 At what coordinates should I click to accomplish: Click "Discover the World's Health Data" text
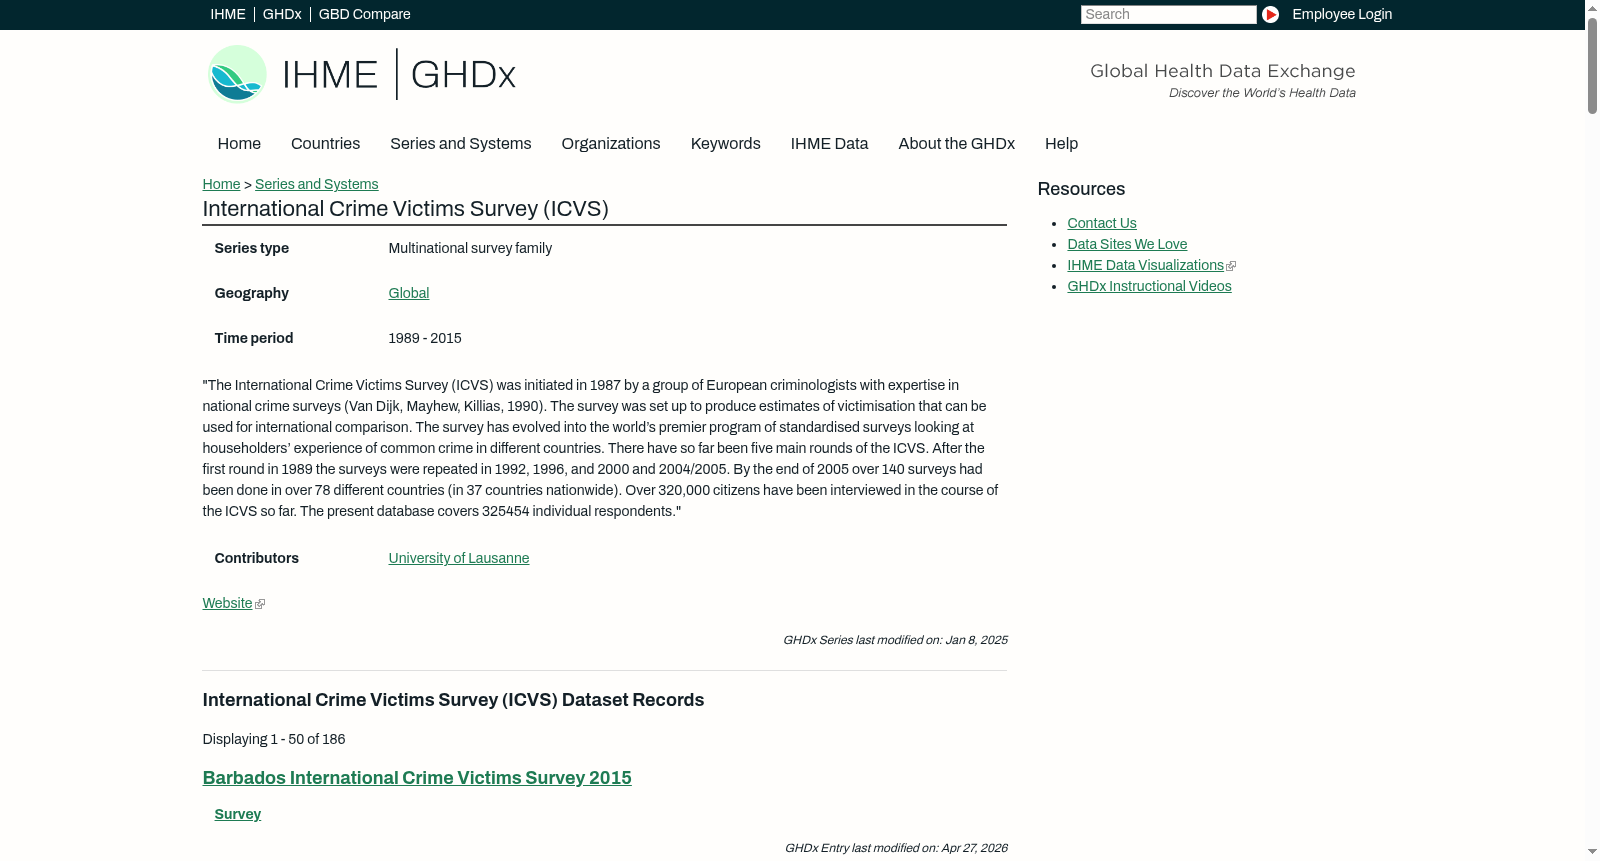1262,93
